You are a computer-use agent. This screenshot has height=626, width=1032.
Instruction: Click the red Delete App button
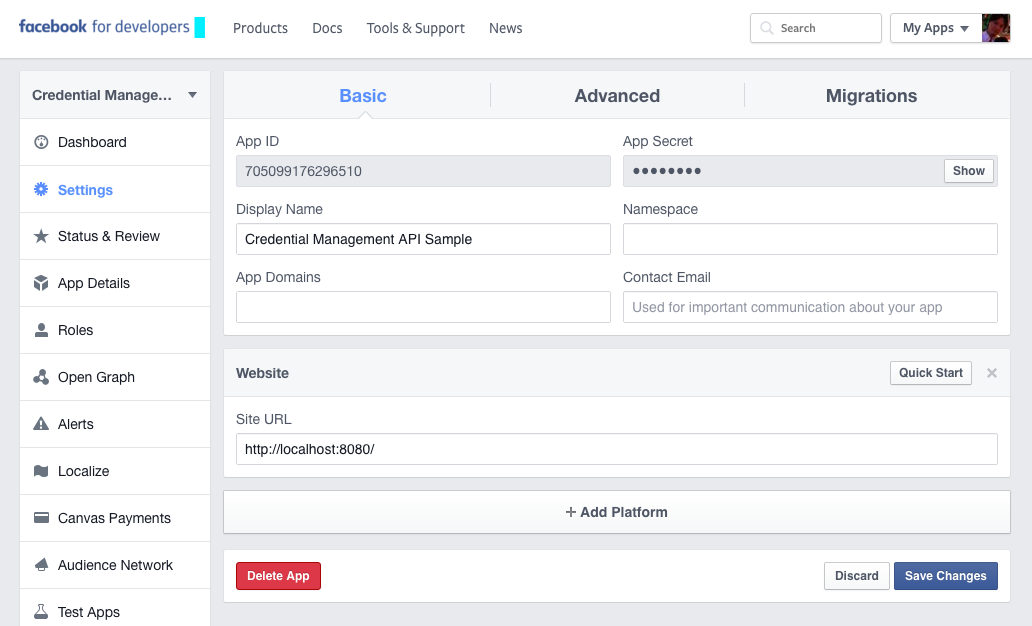tap(278, 576)
